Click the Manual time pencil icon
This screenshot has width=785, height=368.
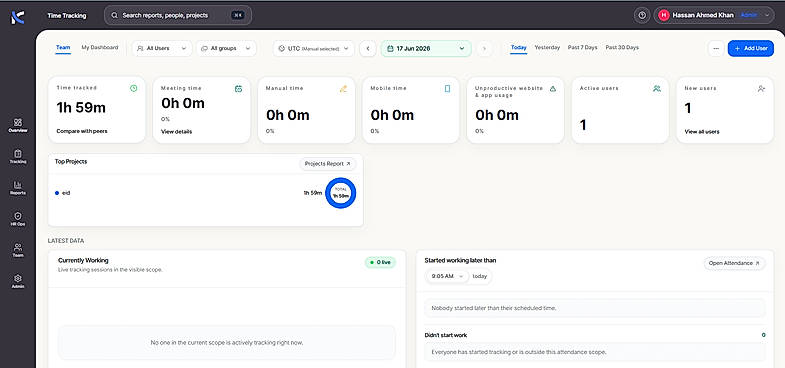click(x=343, y=89)
